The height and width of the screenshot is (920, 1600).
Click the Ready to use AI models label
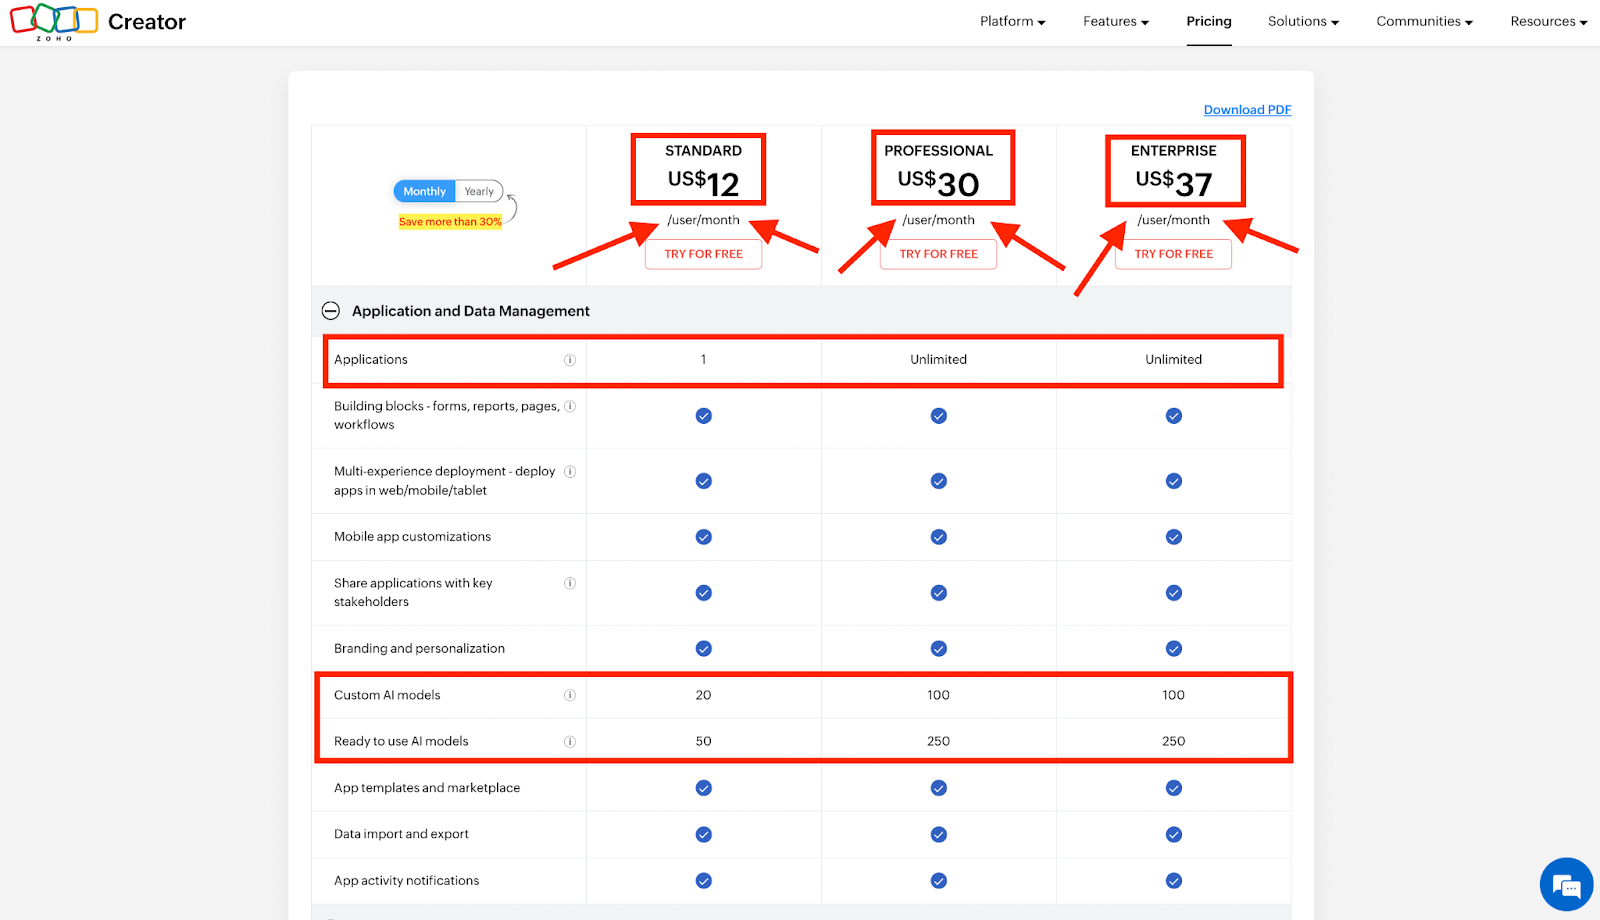401,741
